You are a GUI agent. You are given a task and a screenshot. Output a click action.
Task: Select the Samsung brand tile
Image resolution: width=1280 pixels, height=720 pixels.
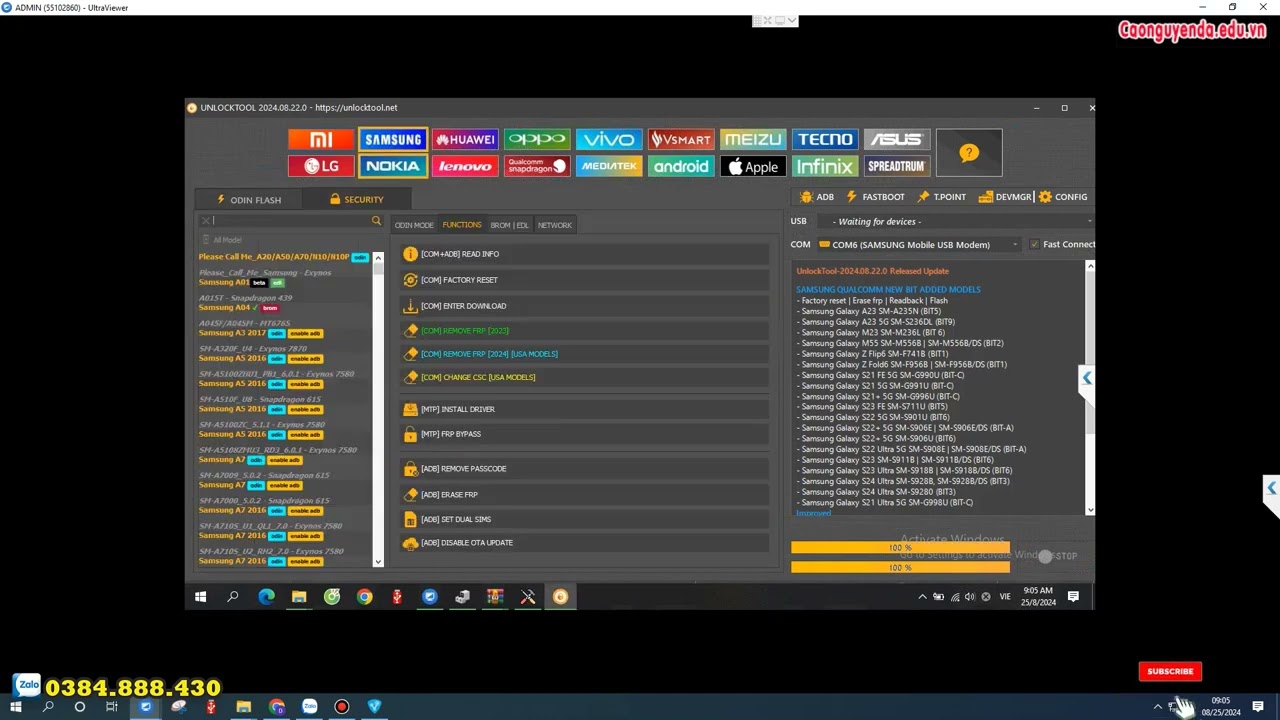pyautogui.click(x=393, y=140)
